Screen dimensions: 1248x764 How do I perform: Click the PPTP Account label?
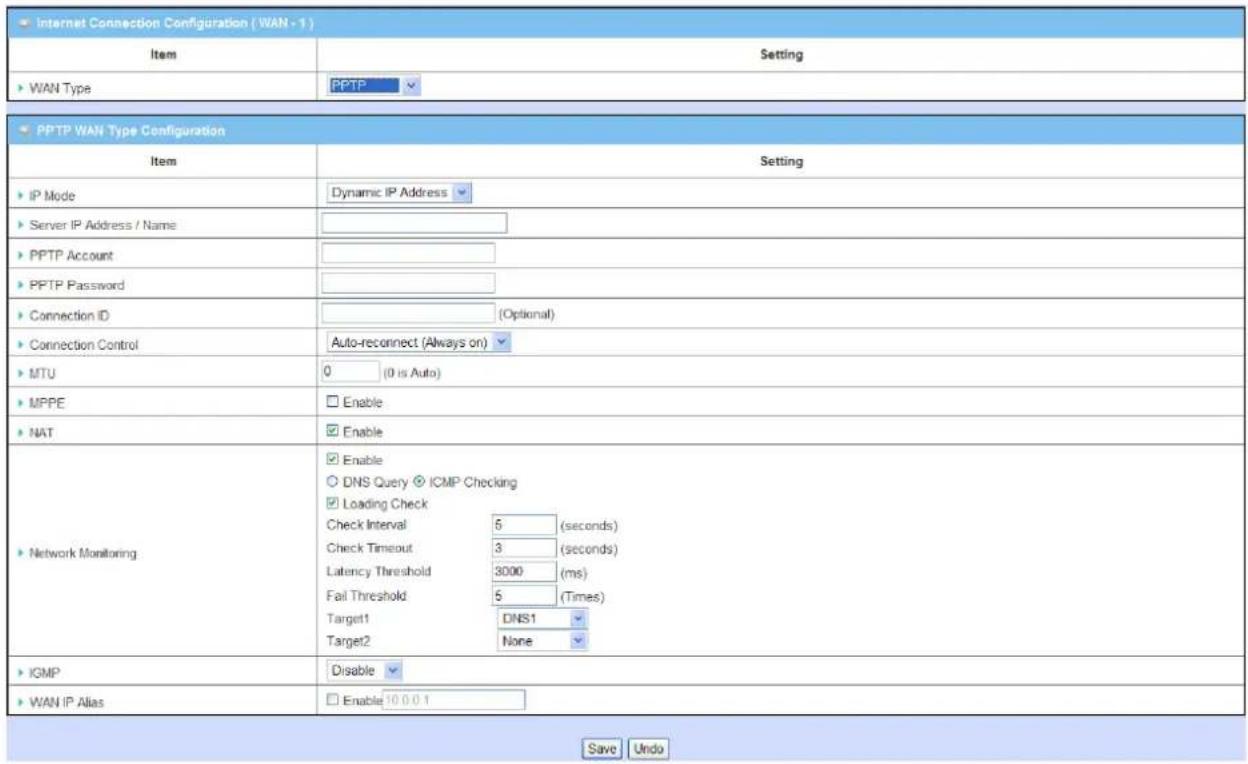point(72,256)
